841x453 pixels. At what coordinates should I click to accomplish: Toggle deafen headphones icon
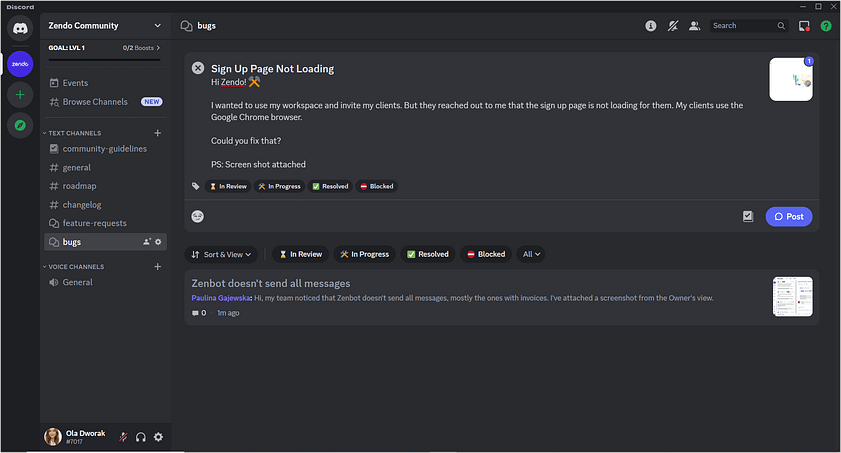click(x=141, y=437)
